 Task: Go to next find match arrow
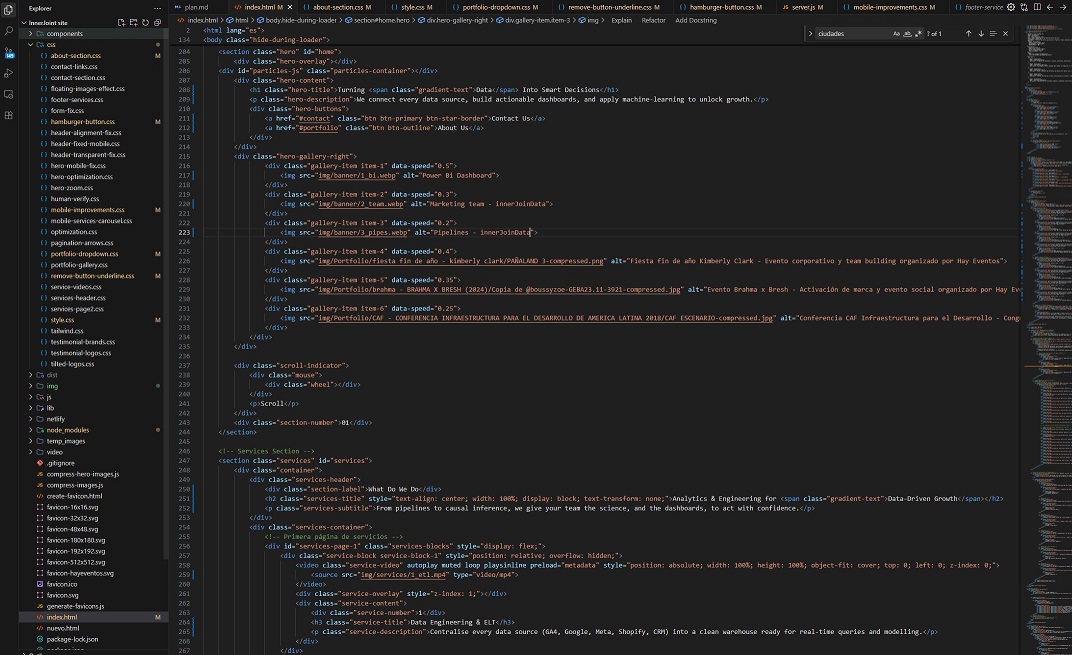pyautogui.click(x=981, y=34)
